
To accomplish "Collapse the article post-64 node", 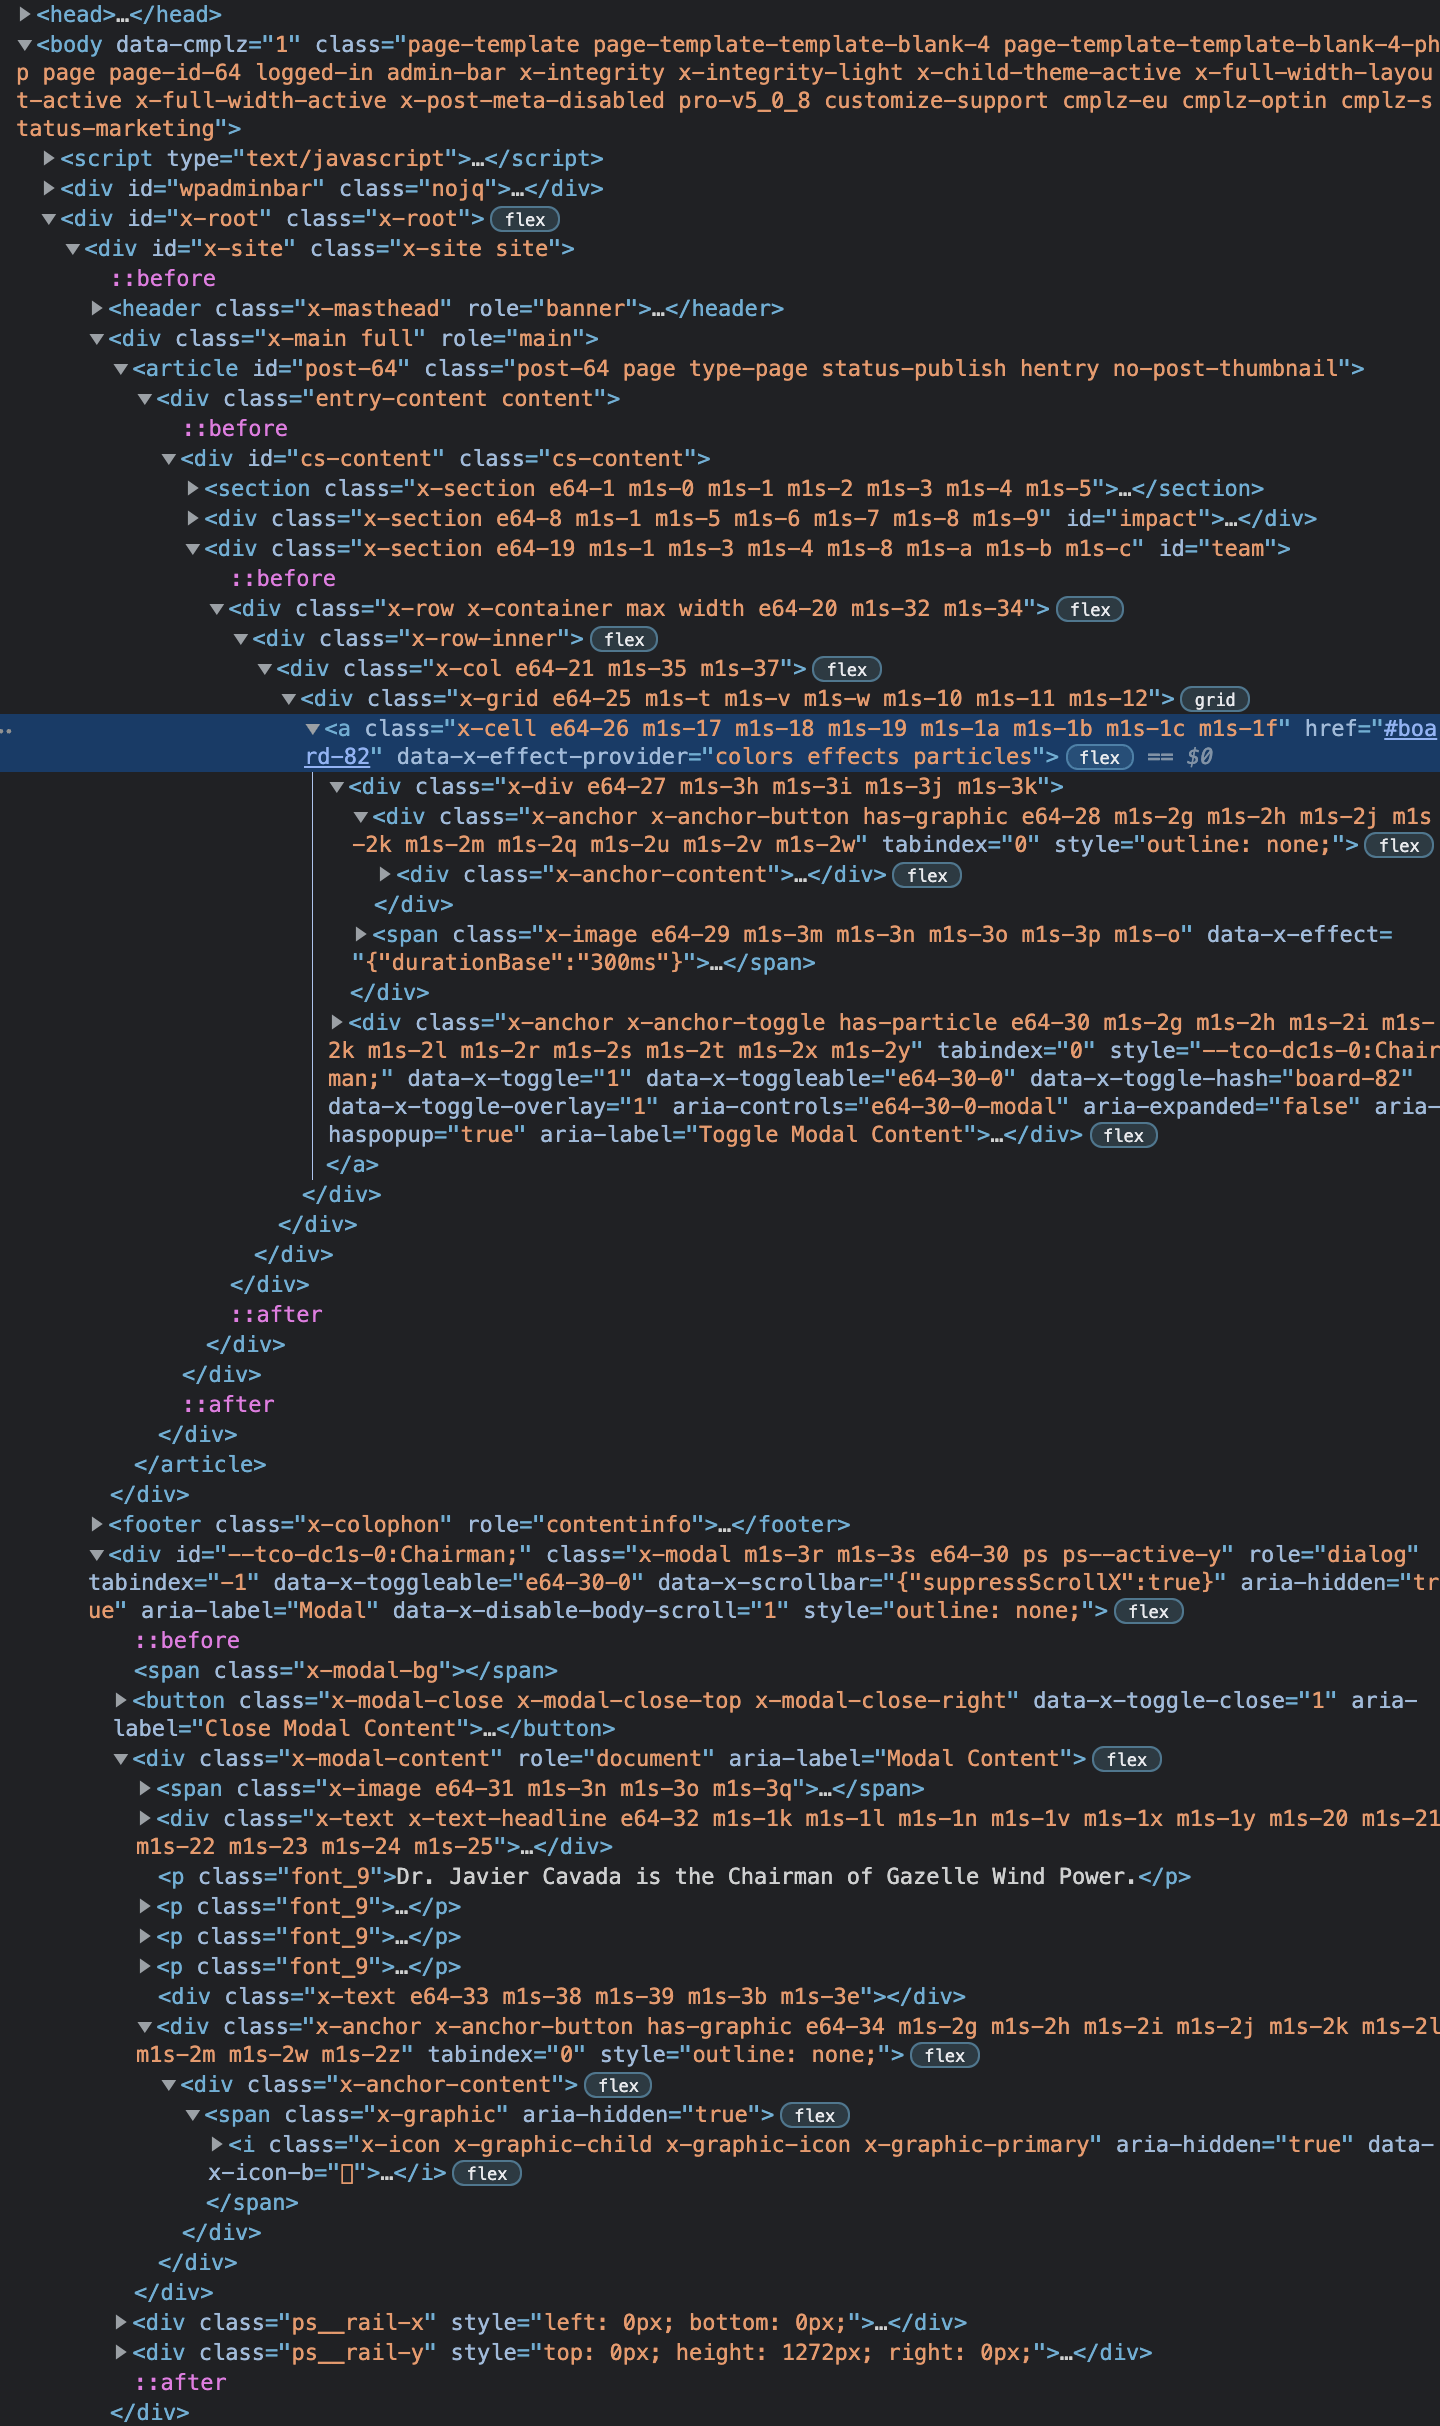I will [121, 368].
